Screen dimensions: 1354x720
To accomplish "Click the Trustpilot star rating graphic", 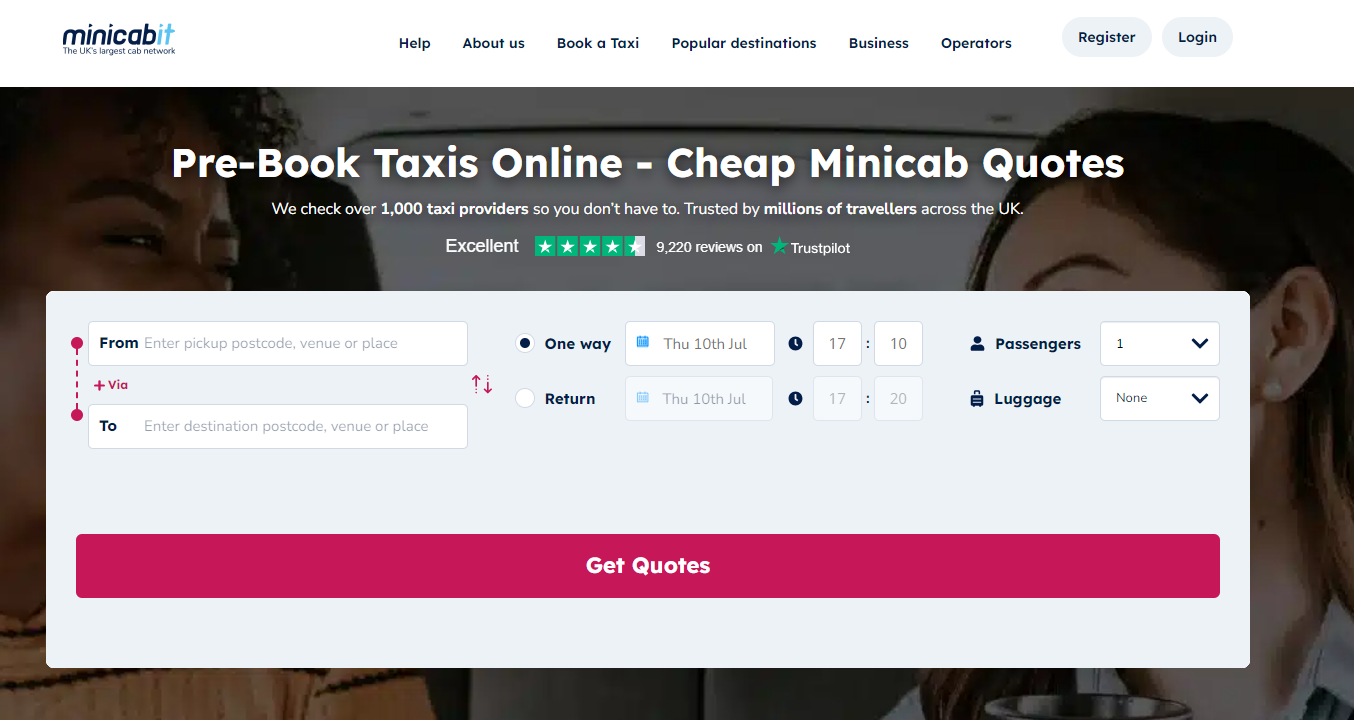I will click(x=590, y=246).
